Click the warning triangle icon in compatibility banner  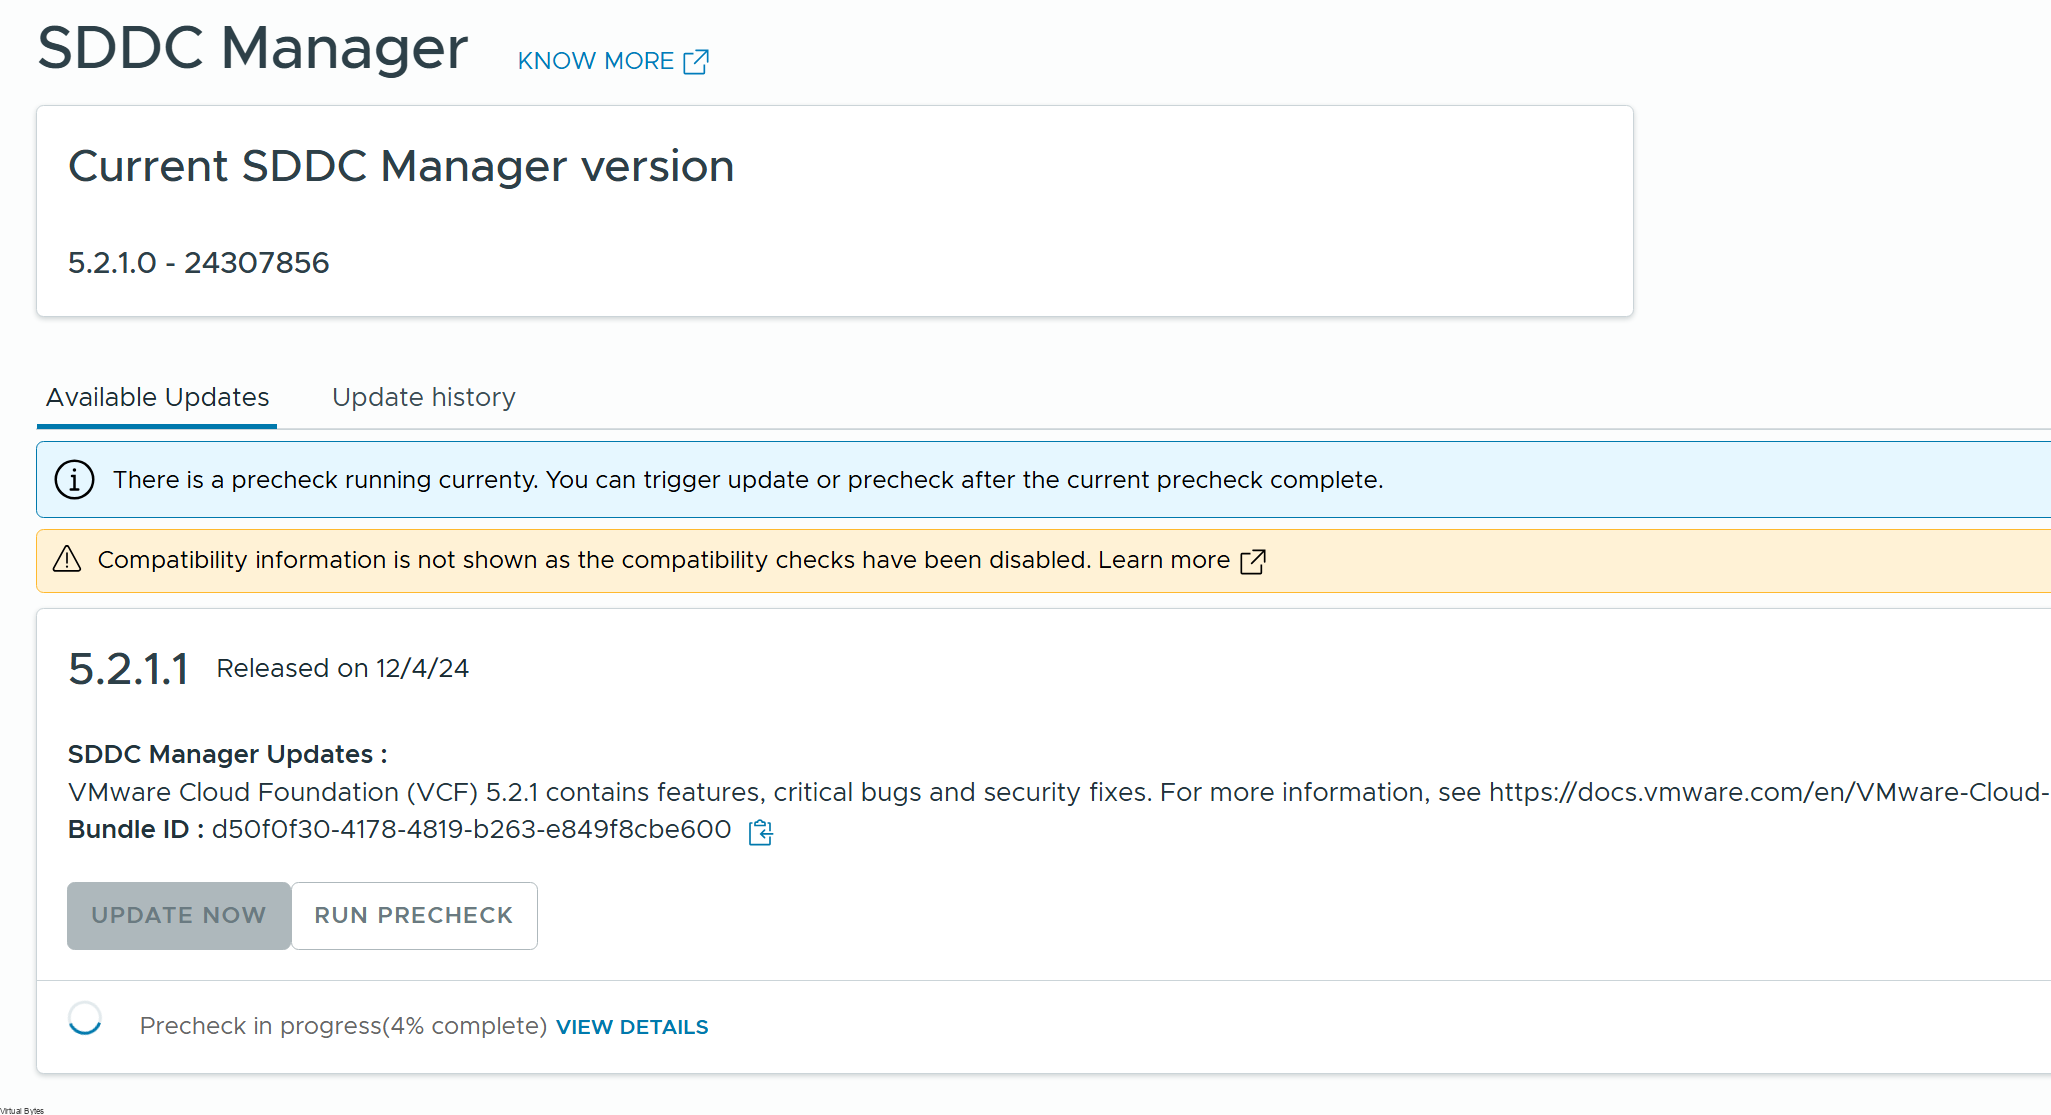coord(67,560)
